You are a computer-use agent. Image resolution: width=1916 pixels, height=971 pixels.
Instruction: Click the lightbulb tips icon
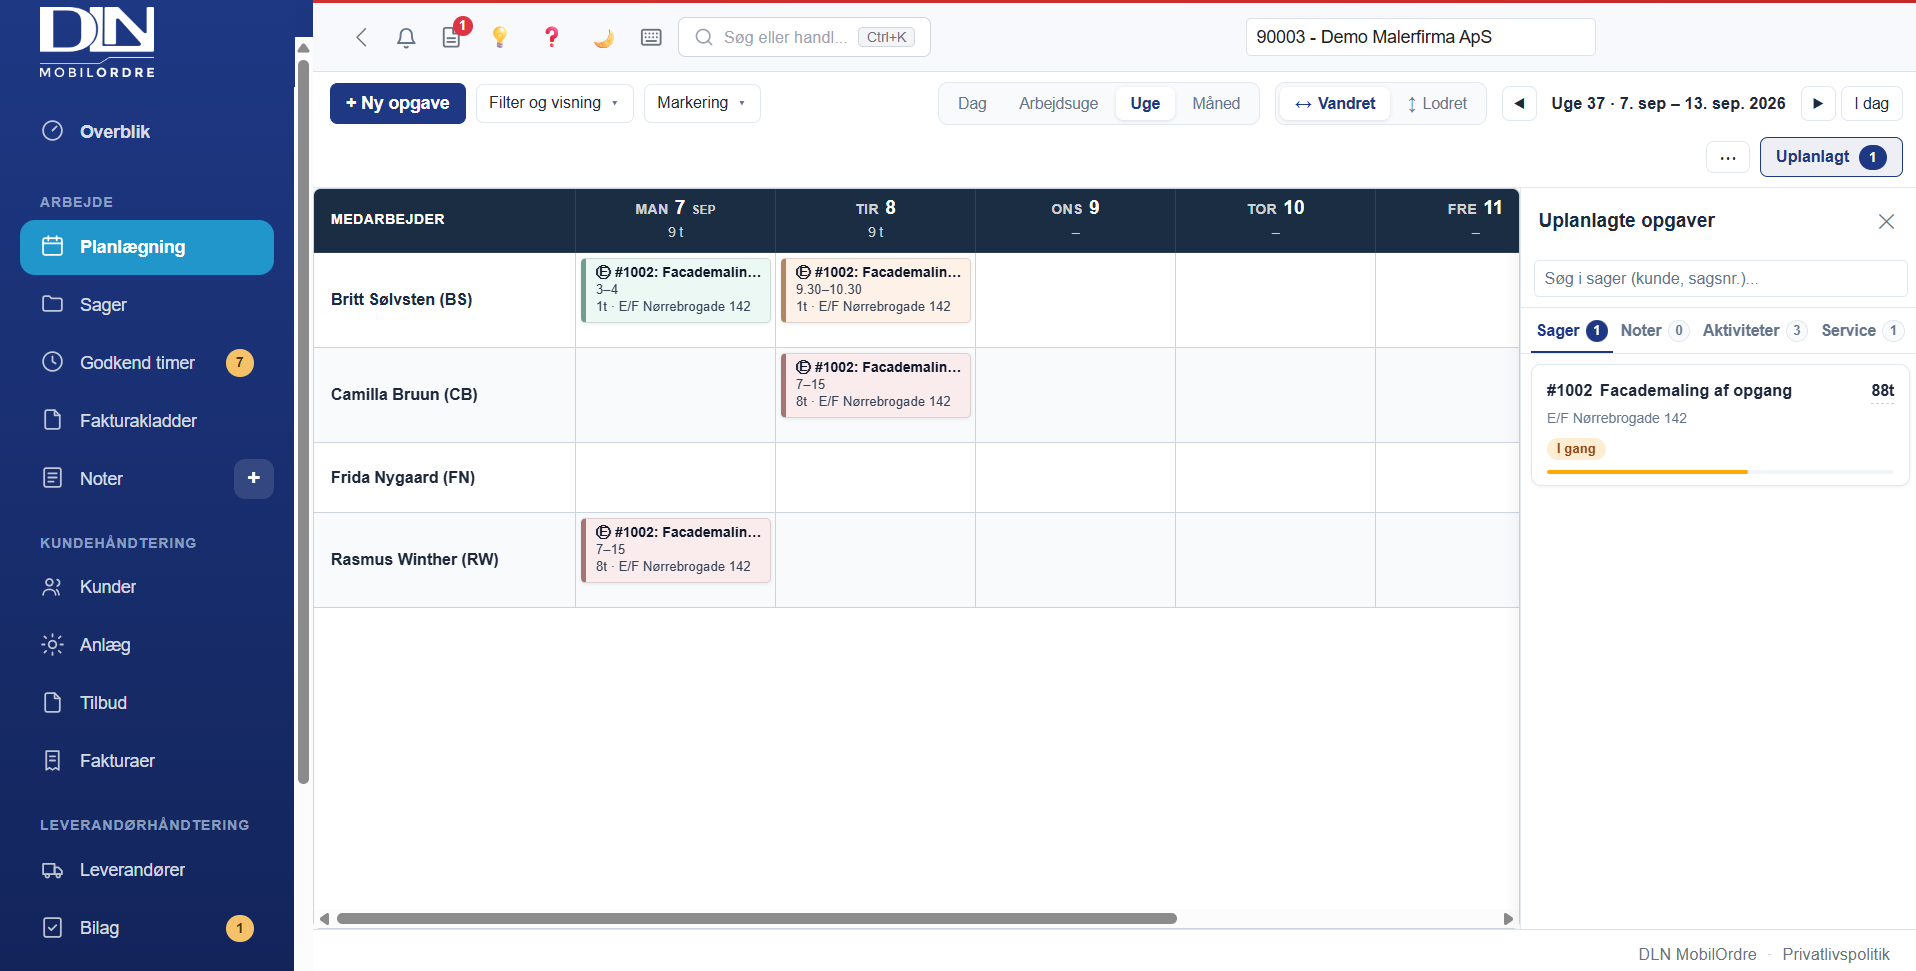click(x=500, y=38)
